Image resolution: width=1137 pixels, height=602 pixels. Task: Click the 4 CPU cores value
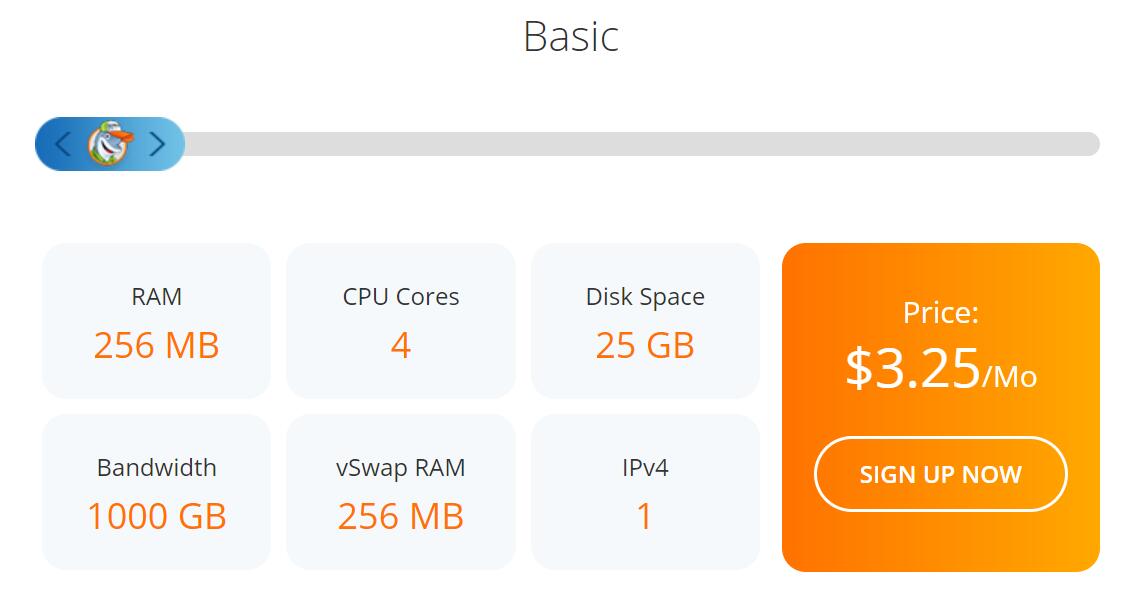tap(401, 345)
